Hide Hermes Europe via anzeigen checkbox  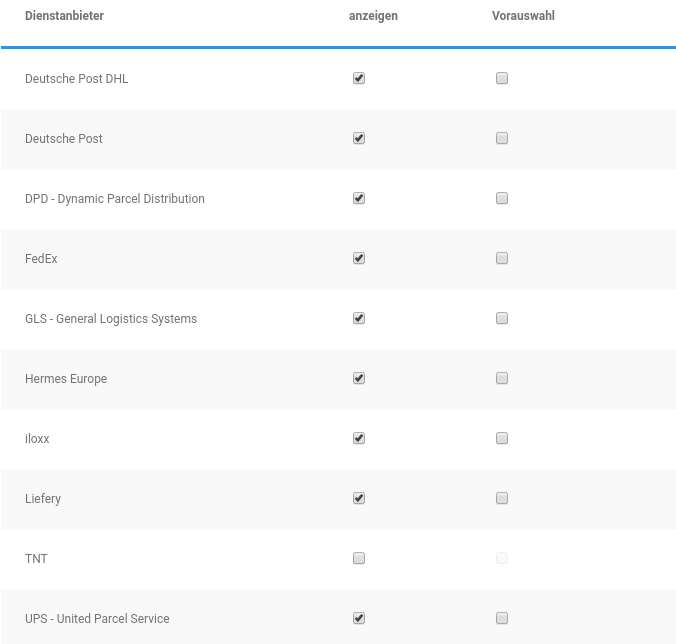(x=359, y=378)
